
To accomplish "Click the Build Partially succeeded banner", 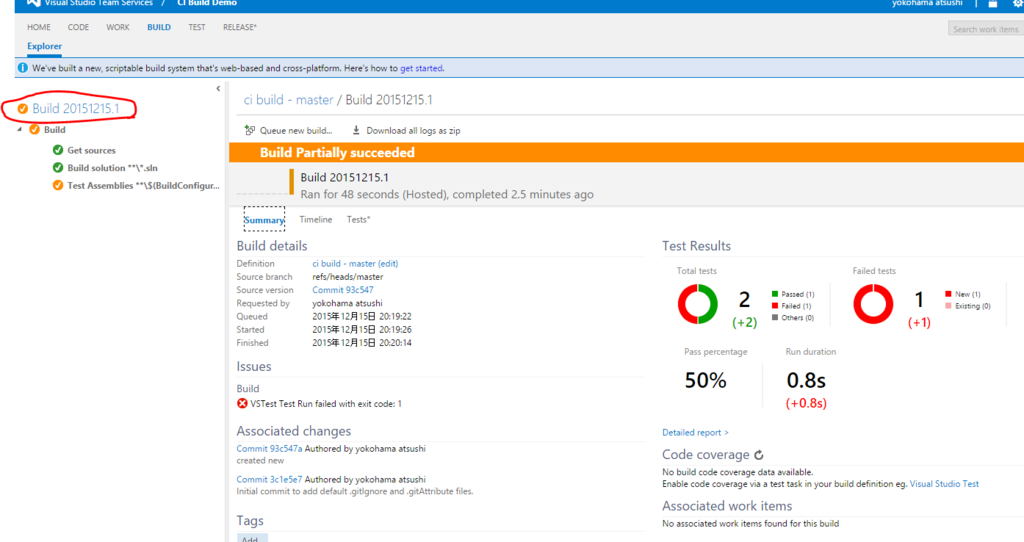I will point(626,153).
